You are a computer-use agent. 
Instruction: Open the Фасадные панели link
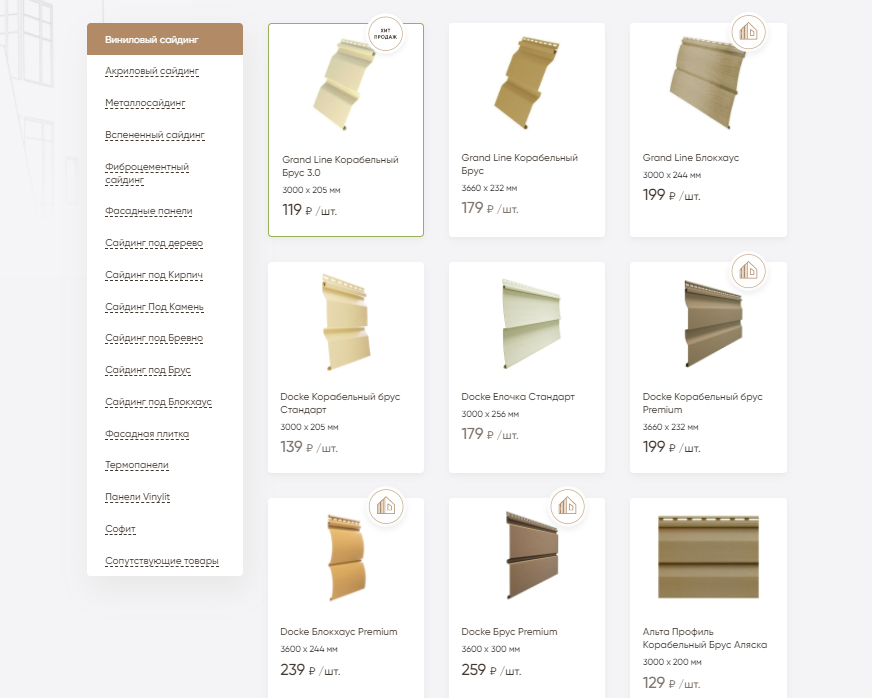click(148, 211)
